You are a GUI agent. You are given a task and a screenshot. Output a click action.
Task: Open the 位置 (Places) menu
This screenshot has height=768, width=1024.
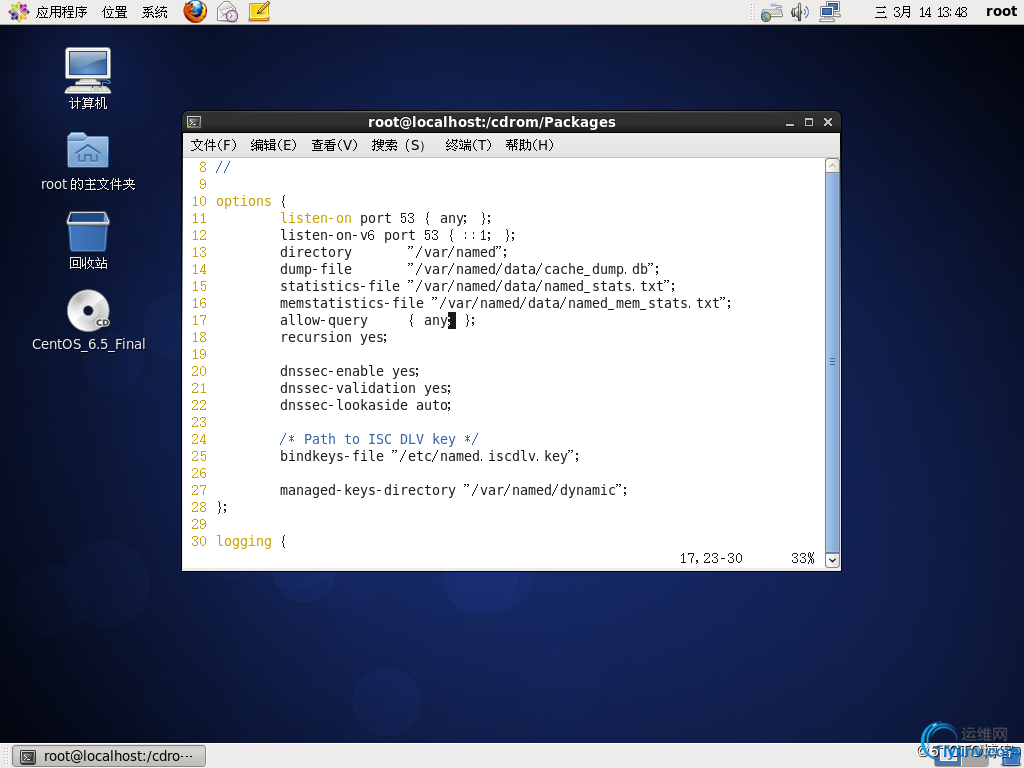[115, 12]
